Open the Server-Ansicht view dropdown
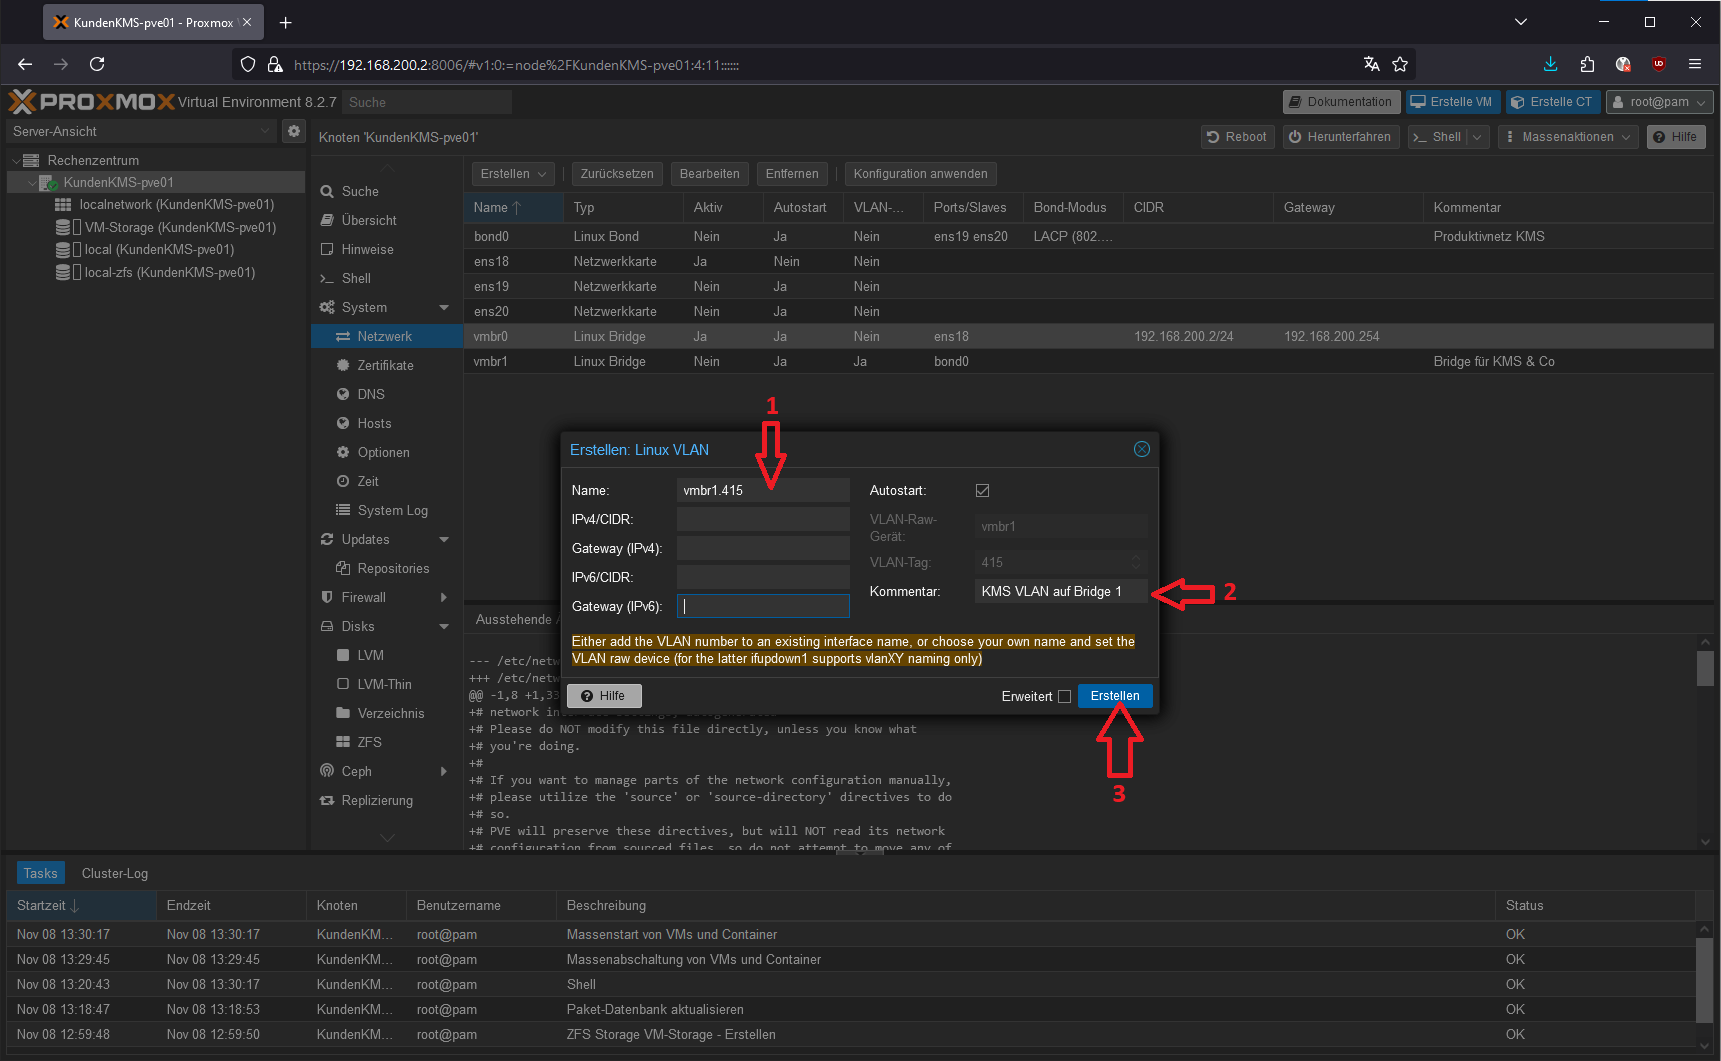This screenshot has height=1061, width=1721. (140, 131)
